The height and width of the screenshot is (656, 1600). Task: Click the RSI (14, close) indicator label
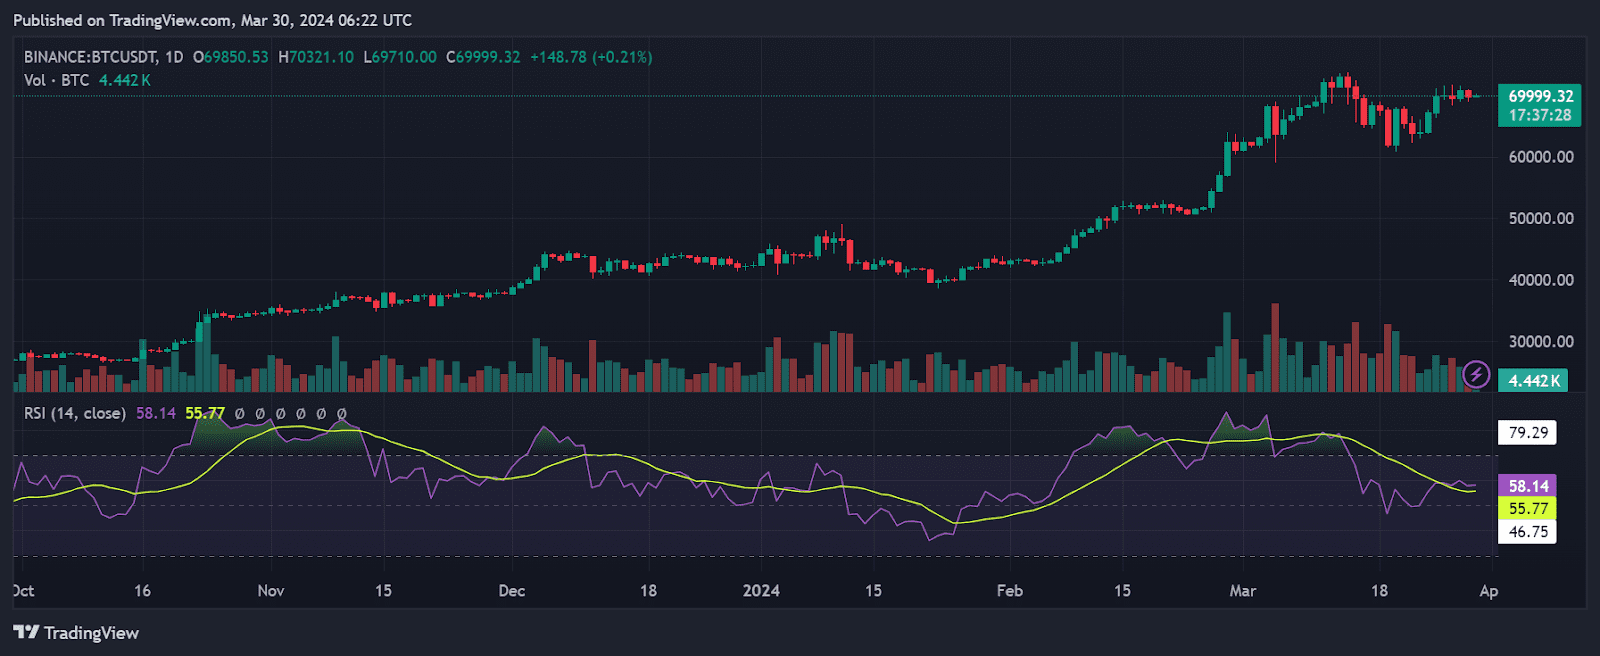coord(75,413)
